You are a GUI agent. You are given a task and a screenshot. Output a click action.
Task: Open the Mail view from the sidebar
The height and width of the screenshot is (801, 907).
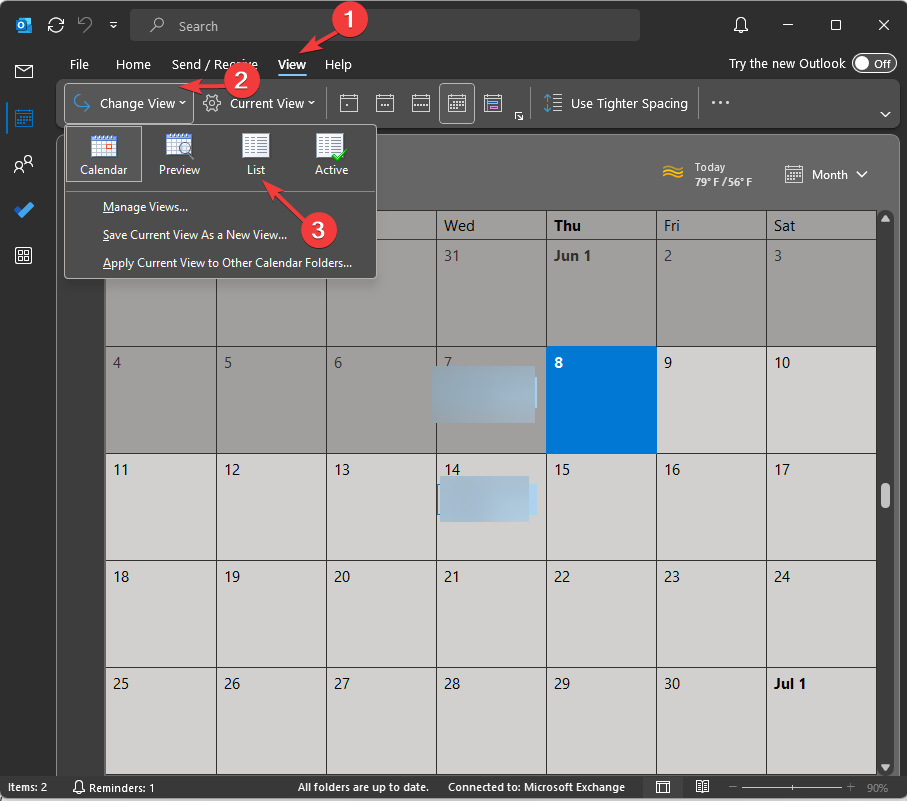click(23, 71)
